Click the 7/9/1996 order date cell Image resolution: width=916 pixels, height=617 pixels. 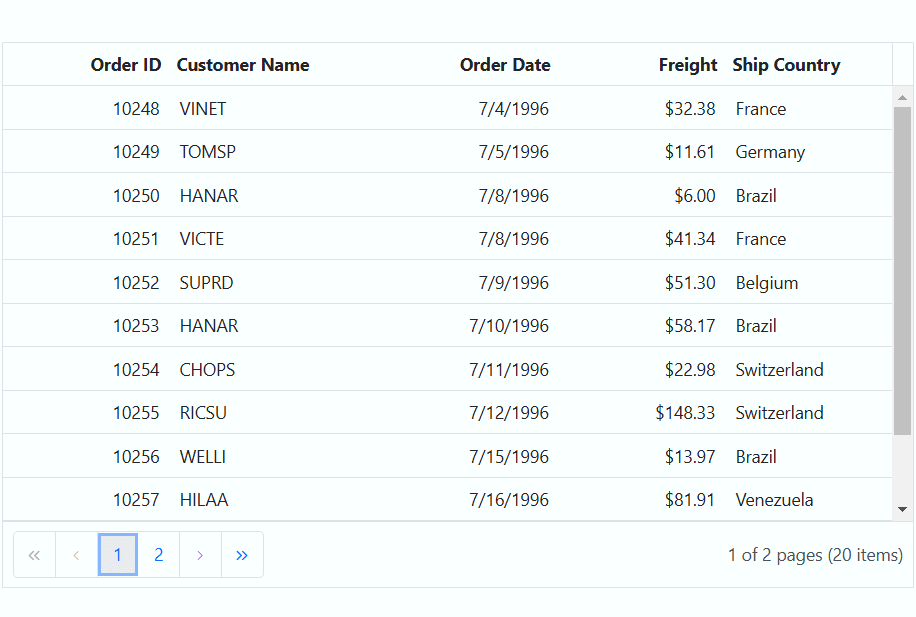pos(513,282)
